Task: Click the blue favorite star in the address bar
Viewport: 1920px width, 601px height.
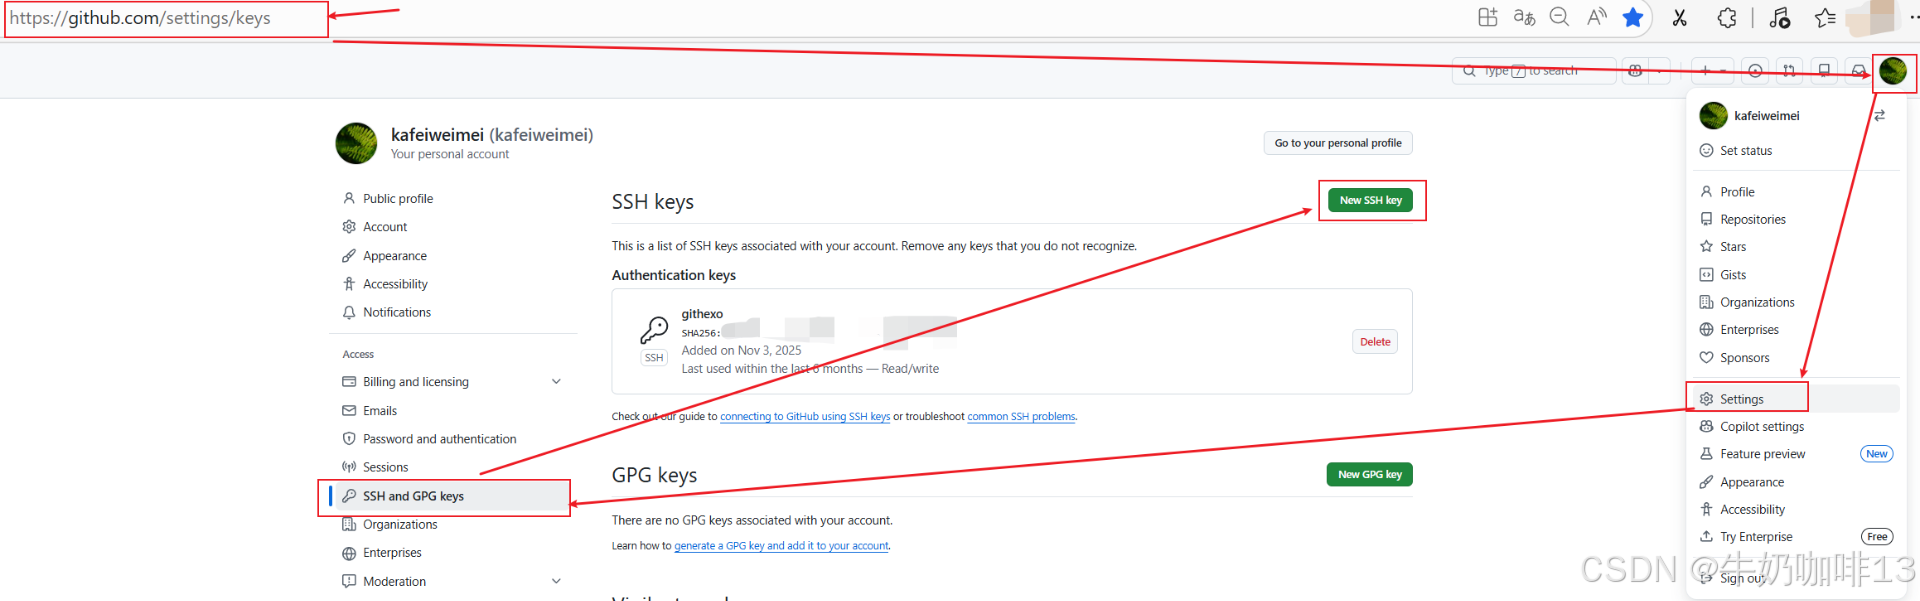Action: coord(1633,17)
